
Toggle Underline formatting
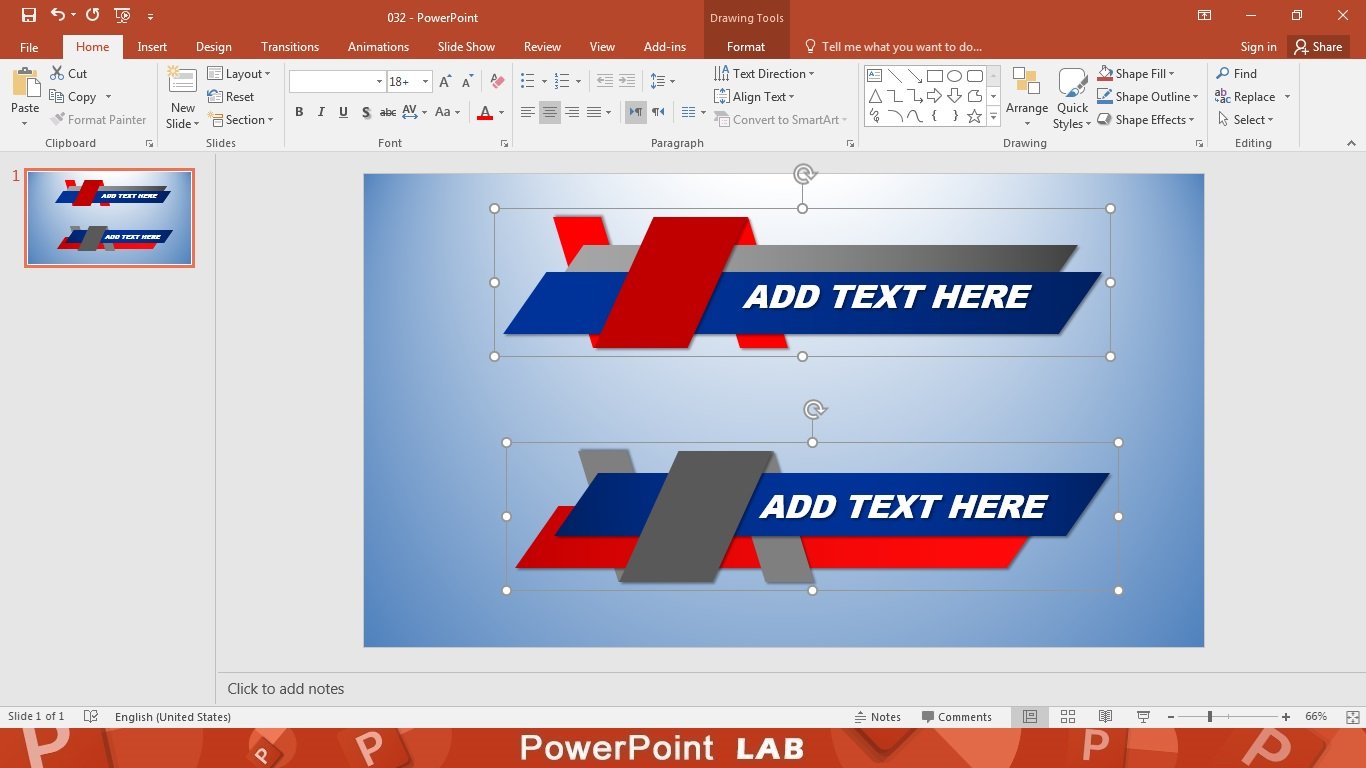click(x=343, y=112)
